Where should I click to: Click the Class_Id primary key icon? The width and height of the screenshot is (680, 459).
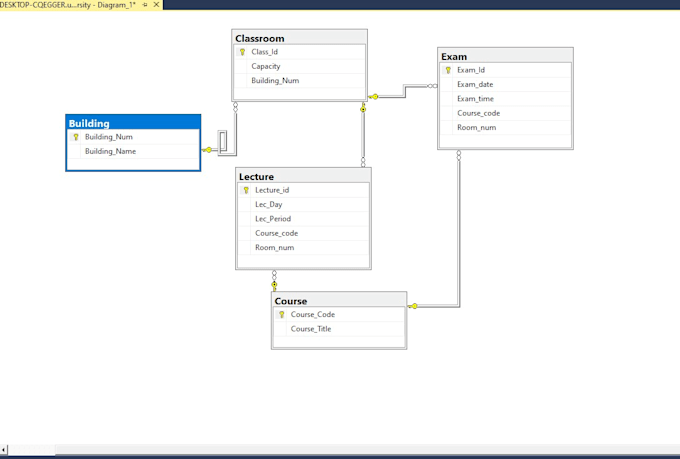242,52
